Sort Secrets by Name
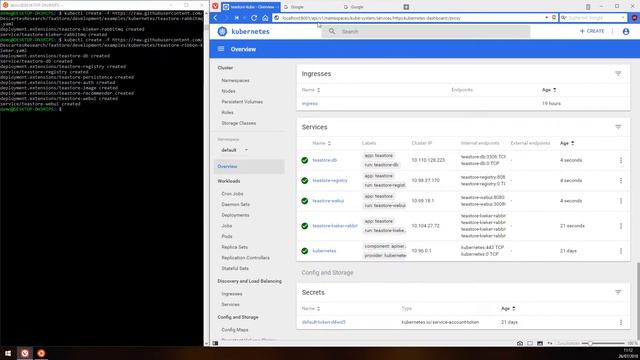Viewport: 640px width, 360px height. click(x=311, y=309)
